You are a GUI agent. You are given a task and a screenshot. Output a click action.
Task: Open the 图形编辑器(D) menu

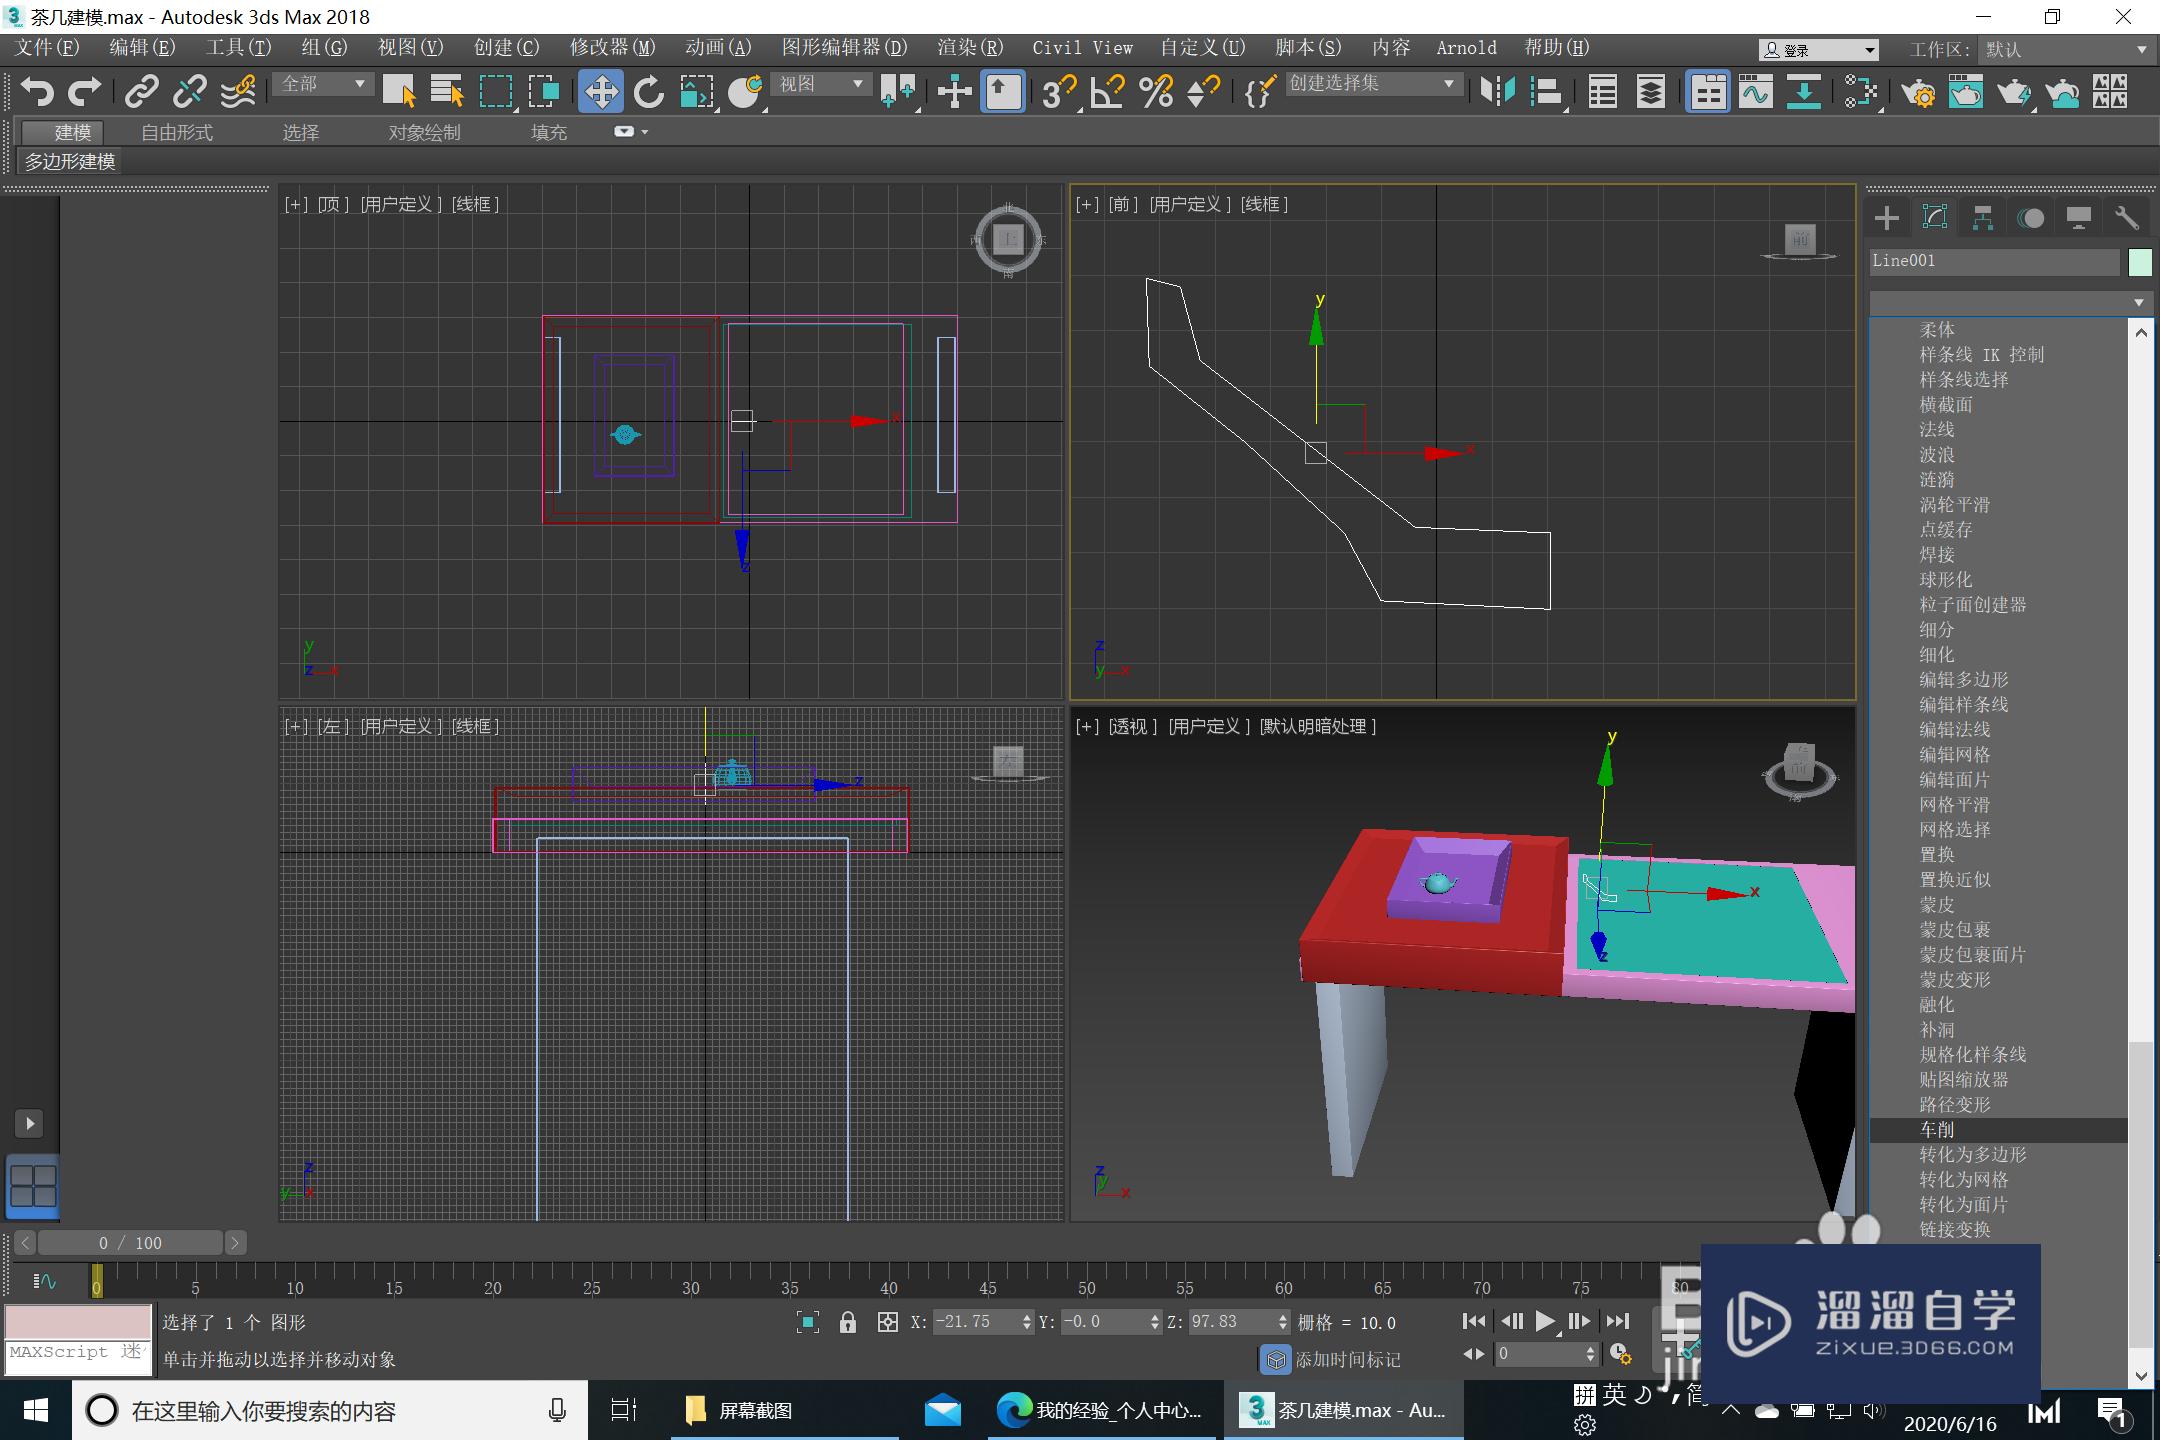pos(845,48)
